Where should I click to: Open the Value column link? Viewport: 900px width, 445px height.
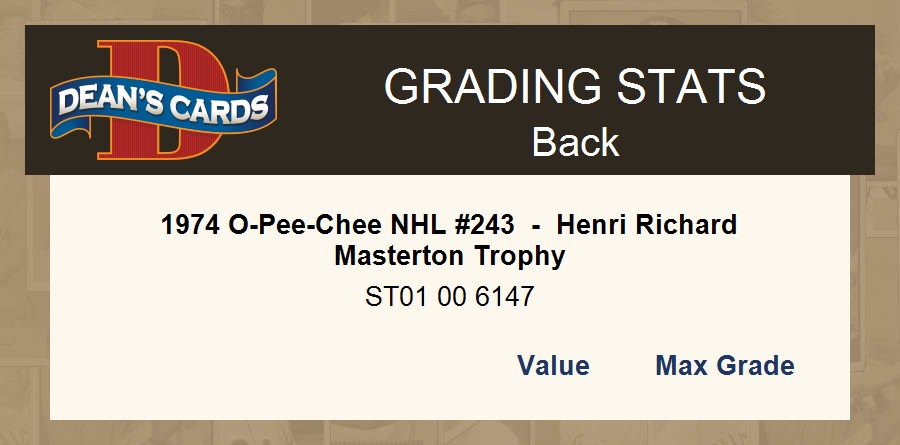click(553, 366)
